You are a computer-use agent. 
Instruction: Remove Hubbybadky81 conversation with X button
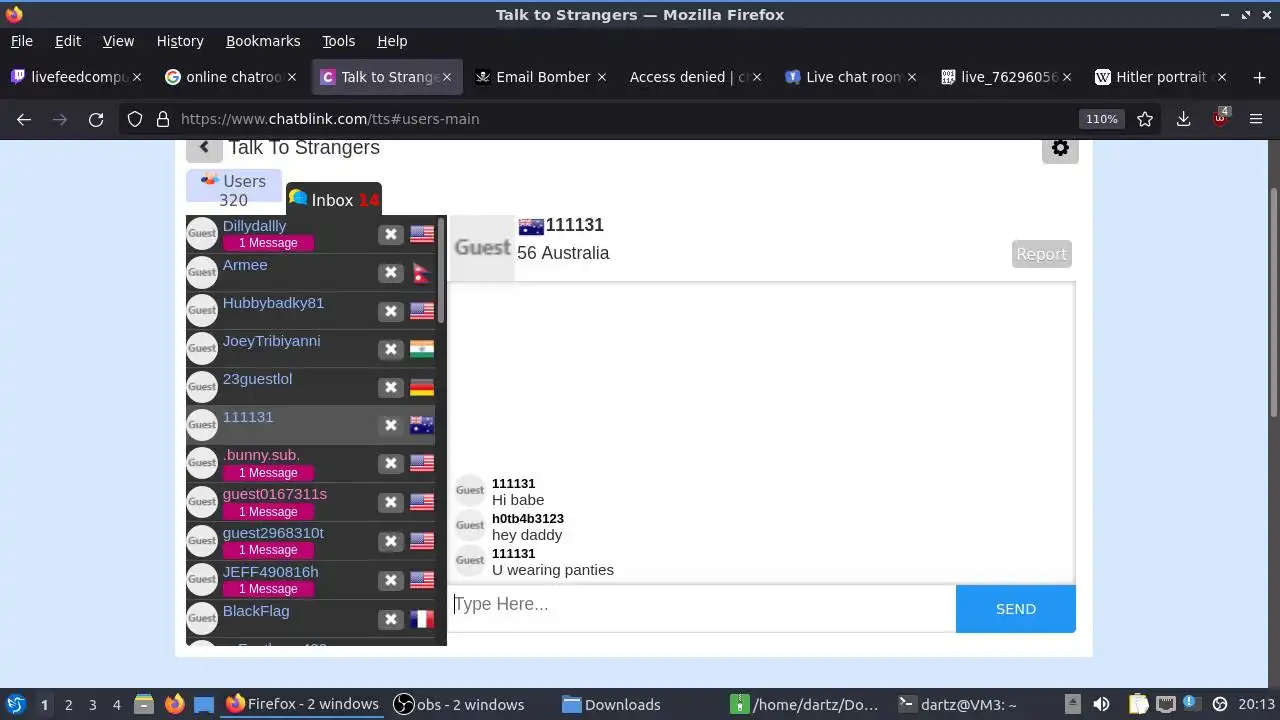391,311
